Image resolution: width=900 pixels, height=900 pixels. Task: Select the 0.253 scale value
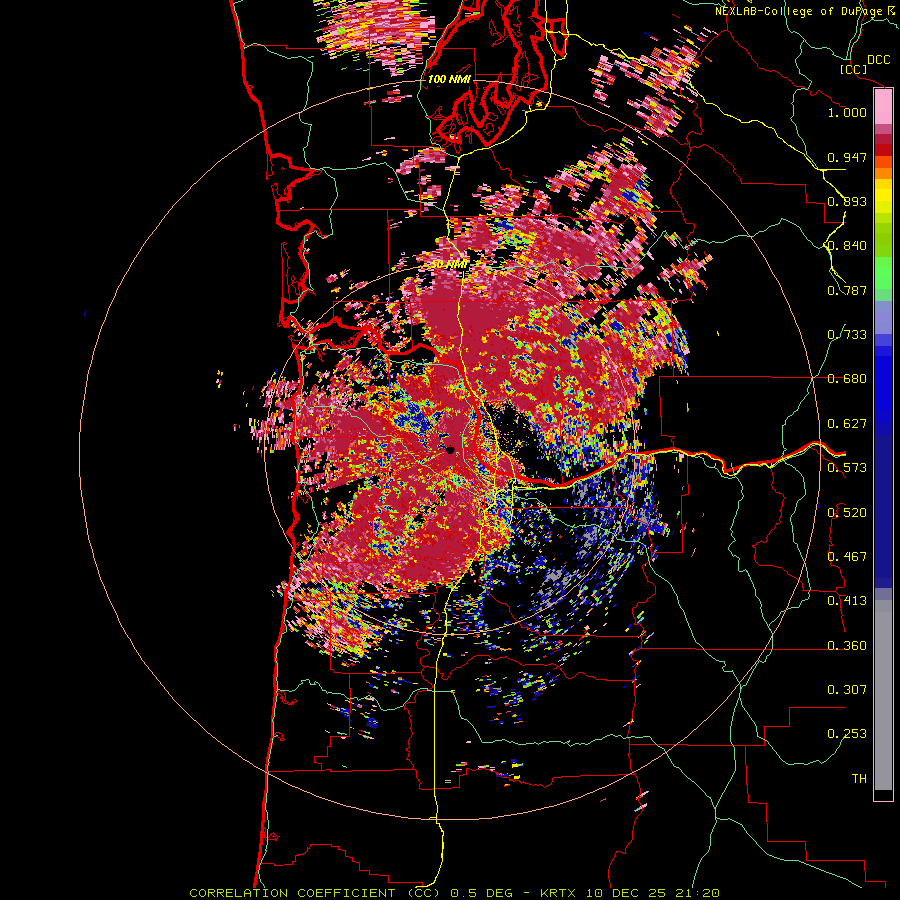click(847, 734)
